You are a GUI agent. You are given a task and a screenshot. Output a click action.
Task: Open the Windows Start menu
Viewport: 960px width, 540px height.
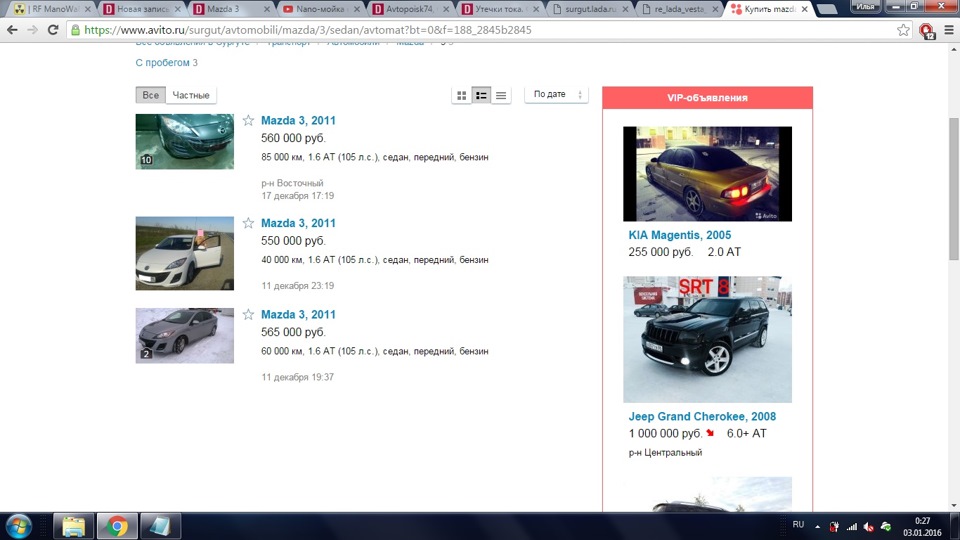(18, 527)
